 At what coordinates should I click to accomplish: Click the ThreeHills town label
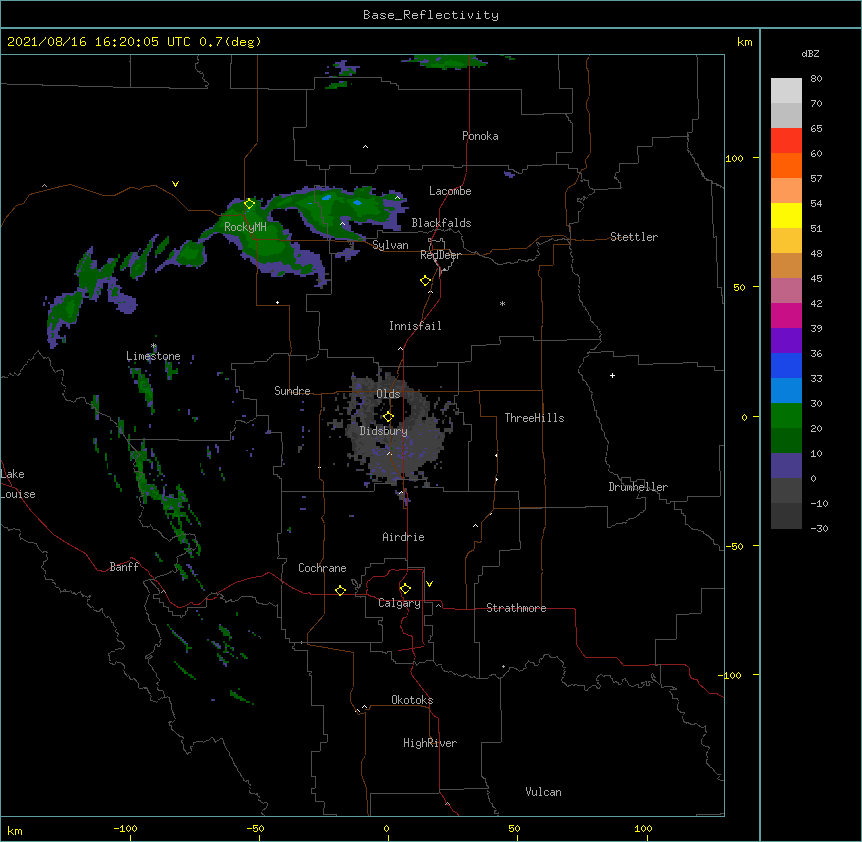(x=534, y=418)
